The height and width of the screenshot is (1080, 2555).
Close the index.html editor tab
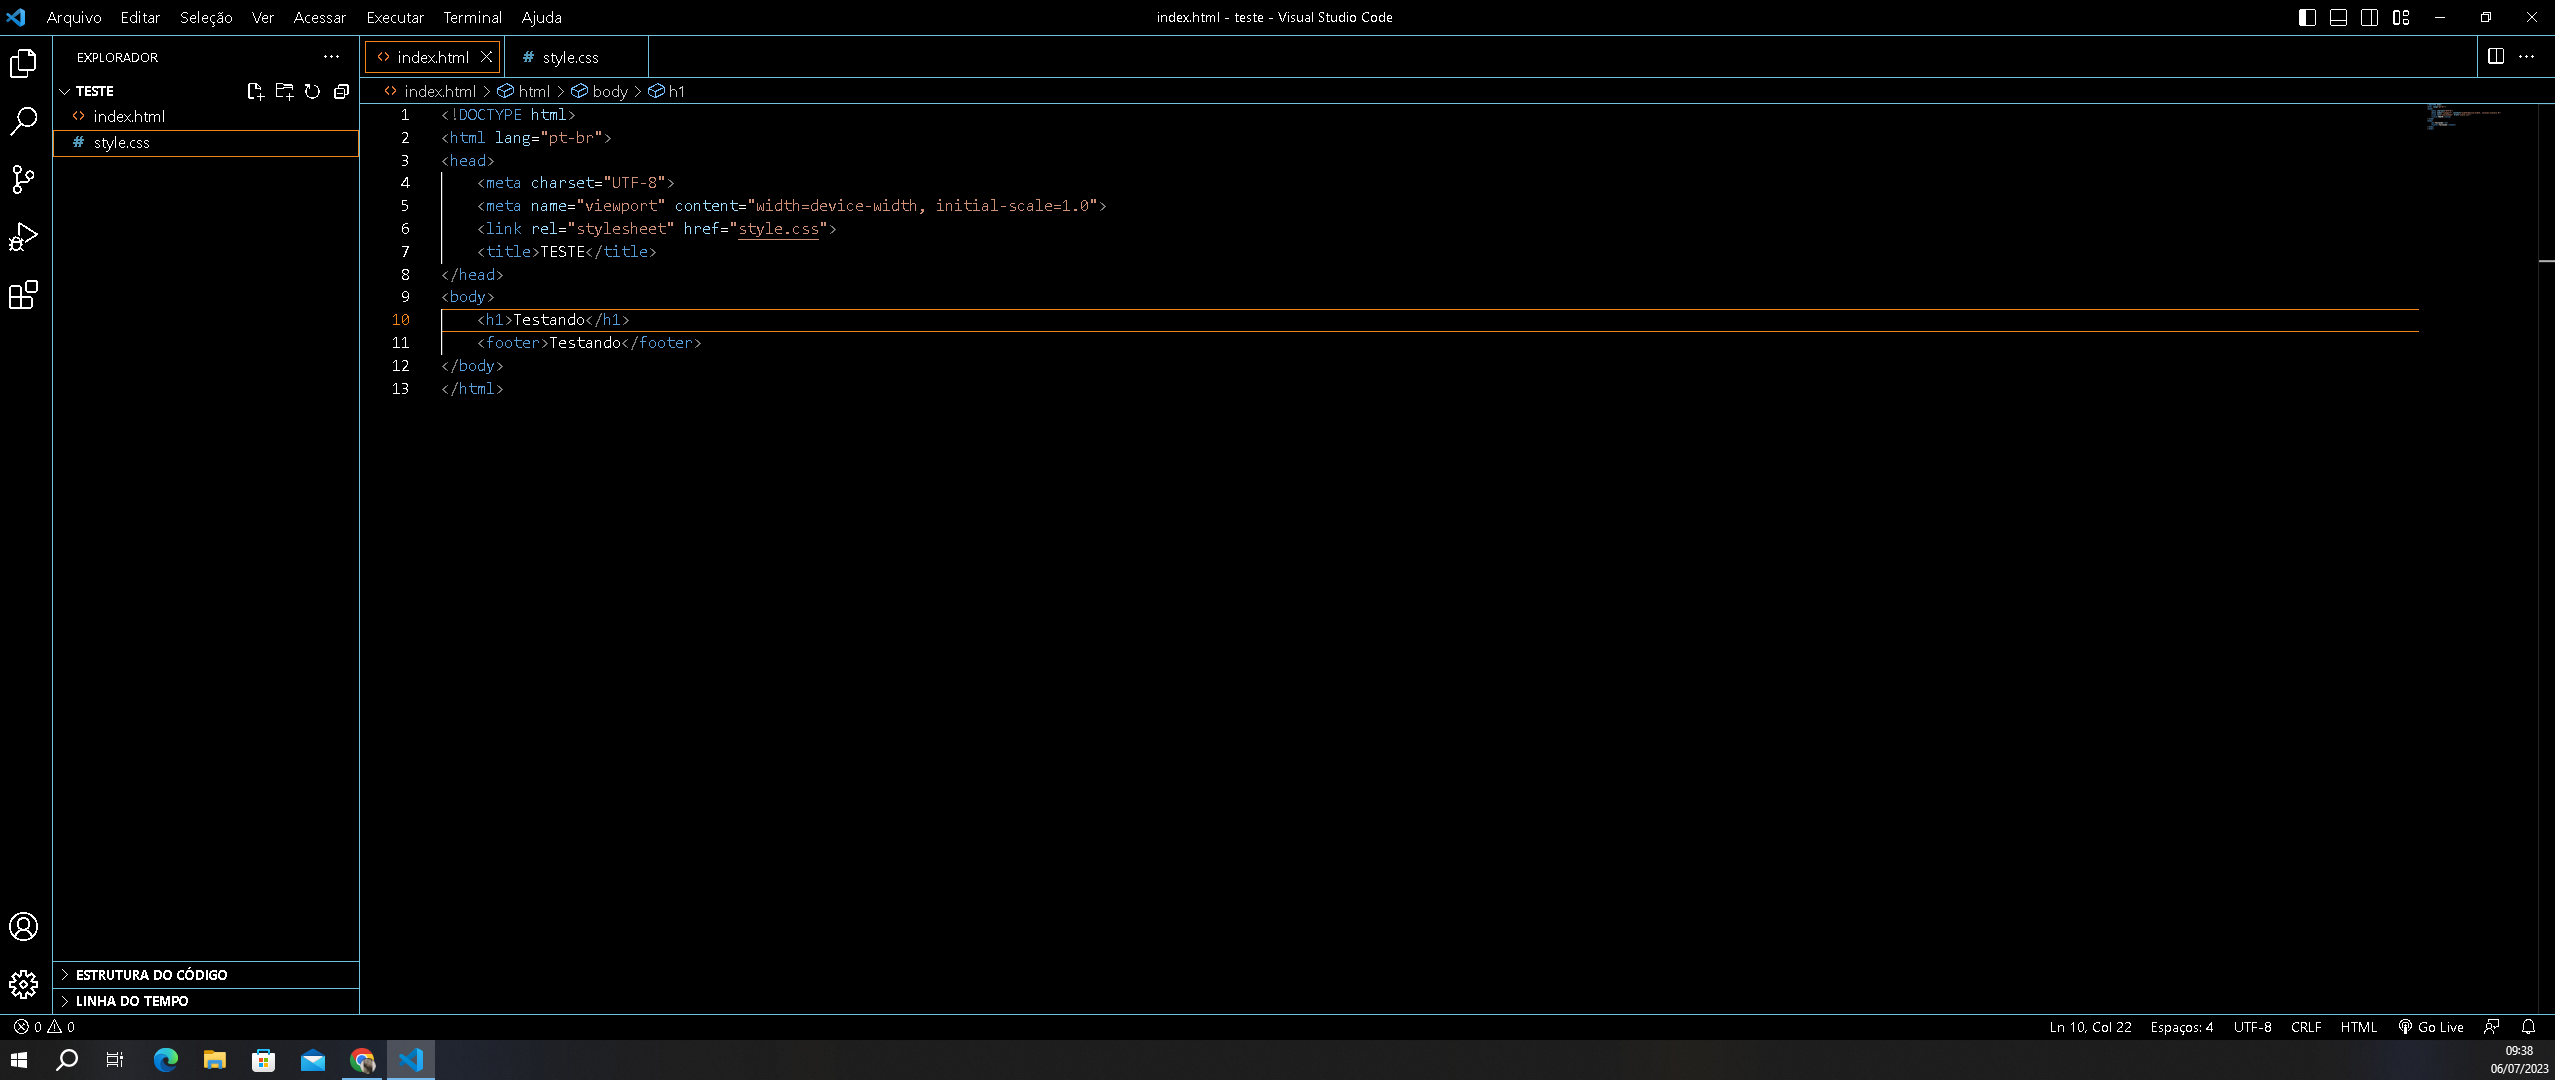(x=487, y=57)
